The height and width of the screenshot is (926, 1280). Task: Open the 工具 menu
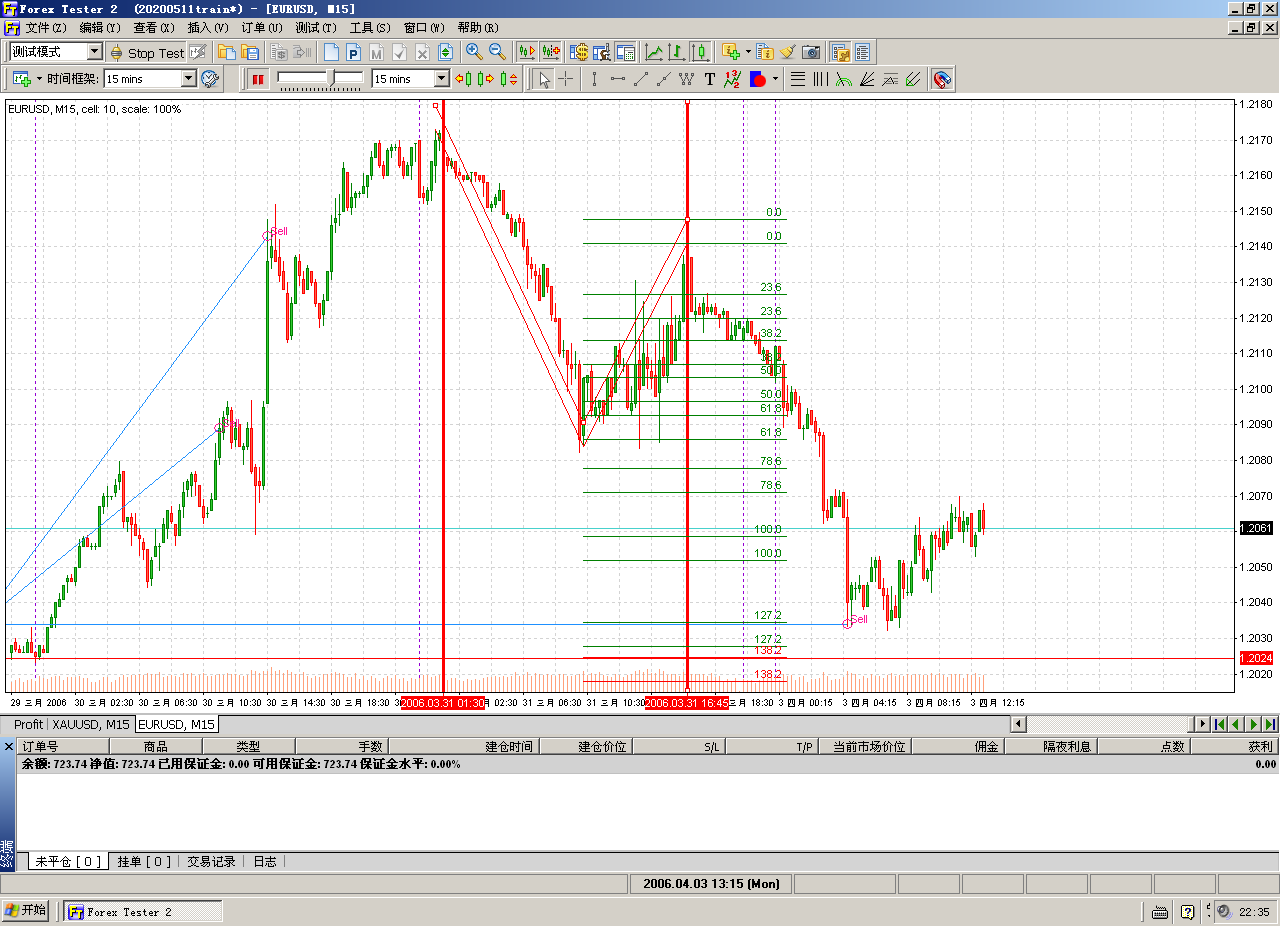click(370, 28)
